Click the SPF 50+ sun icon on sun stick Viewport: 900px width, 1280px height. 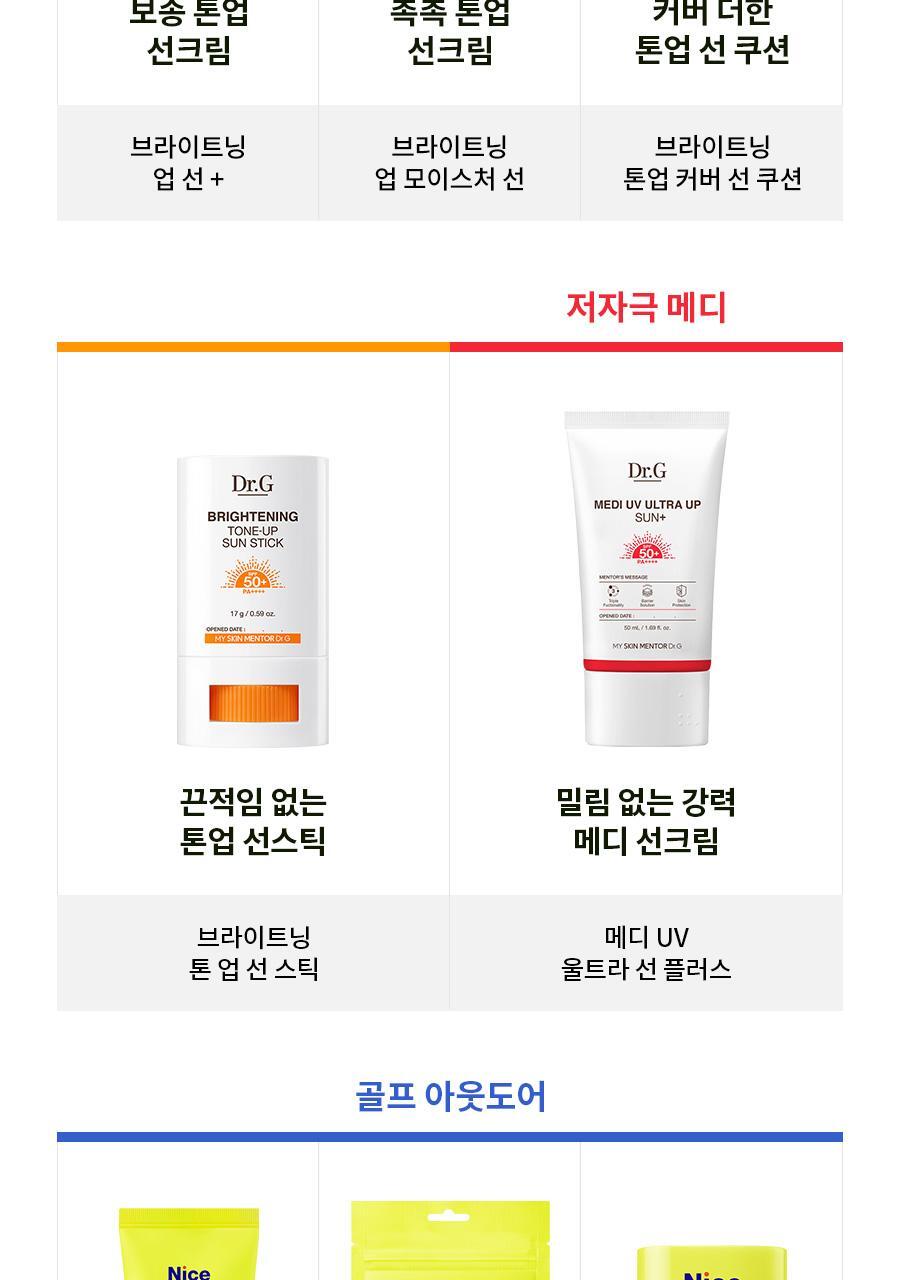[x=253, y=576]
